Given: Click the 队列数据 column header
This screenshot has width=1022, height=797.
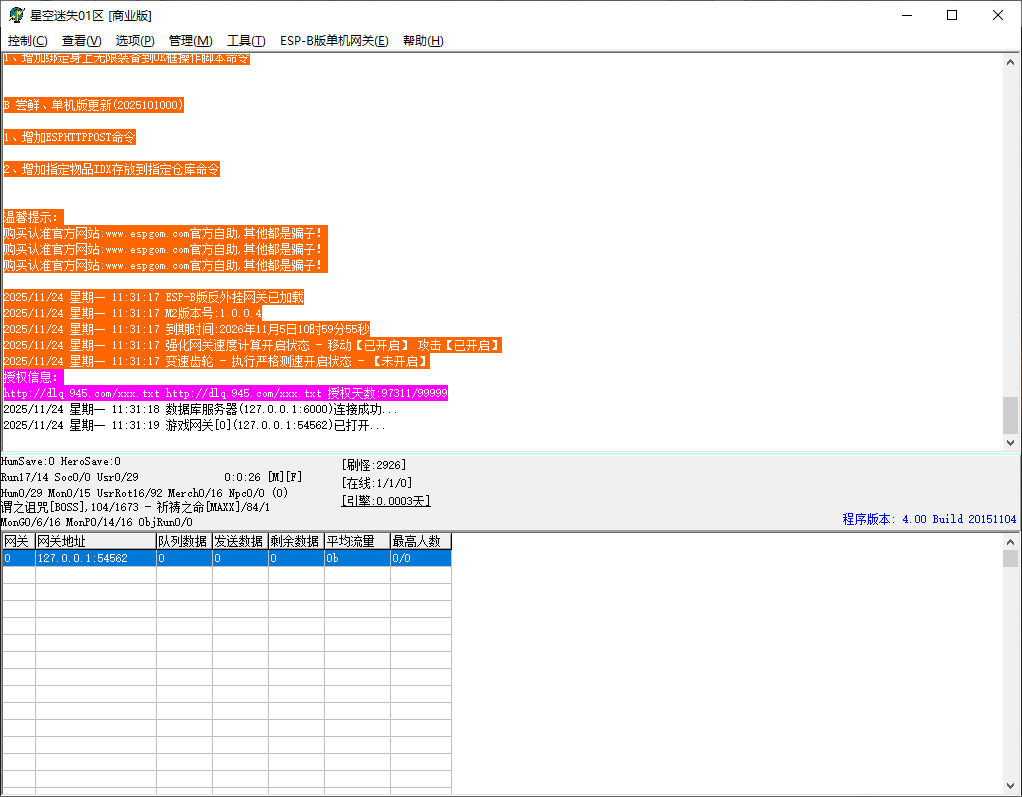Looking at the screenshot, I should 183,541.
